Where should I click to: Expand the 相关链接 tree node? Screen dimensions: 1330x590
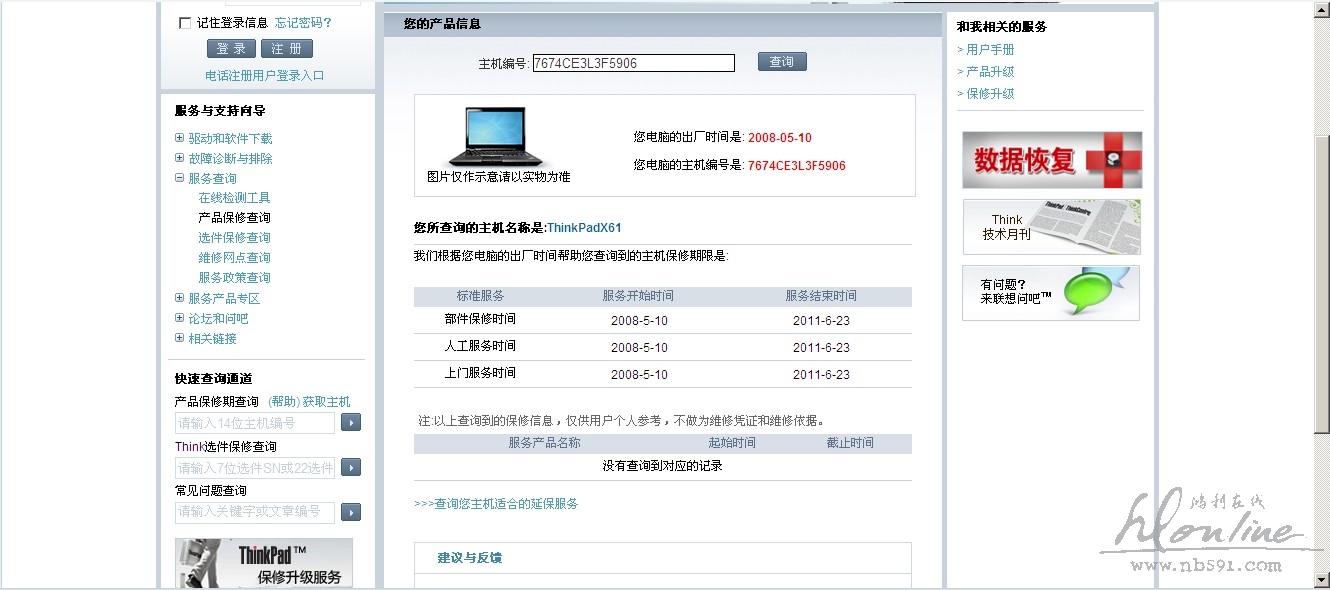click(x=180, y=338)
